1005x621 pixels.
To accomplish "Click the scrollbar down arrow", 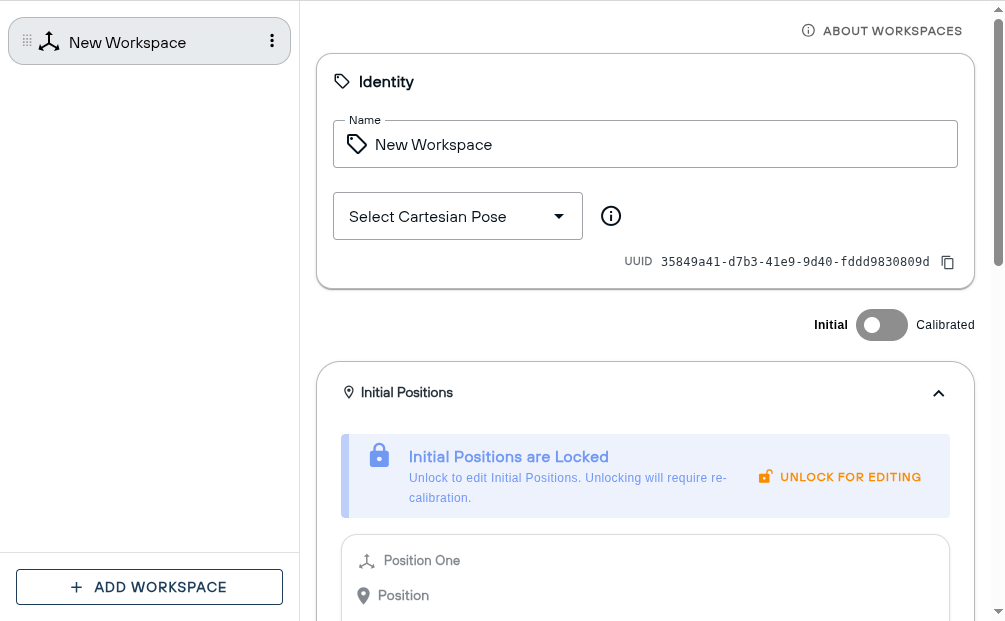I will point(998,611).
